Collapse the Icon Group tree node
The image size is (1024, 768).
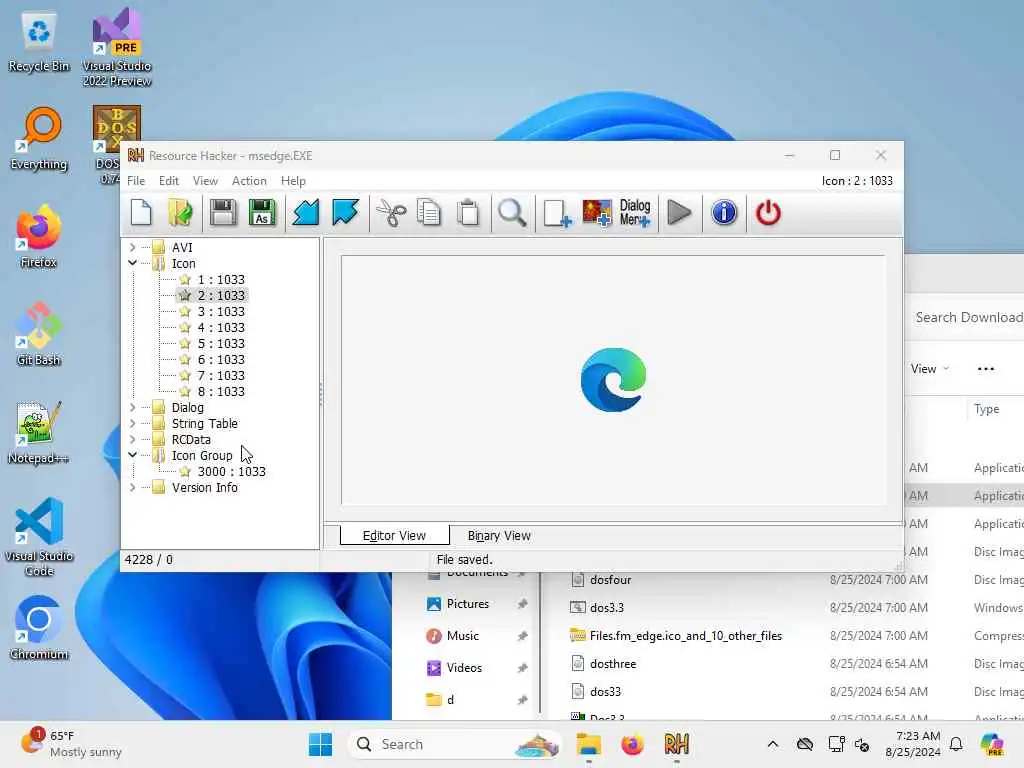pos(133,455)
